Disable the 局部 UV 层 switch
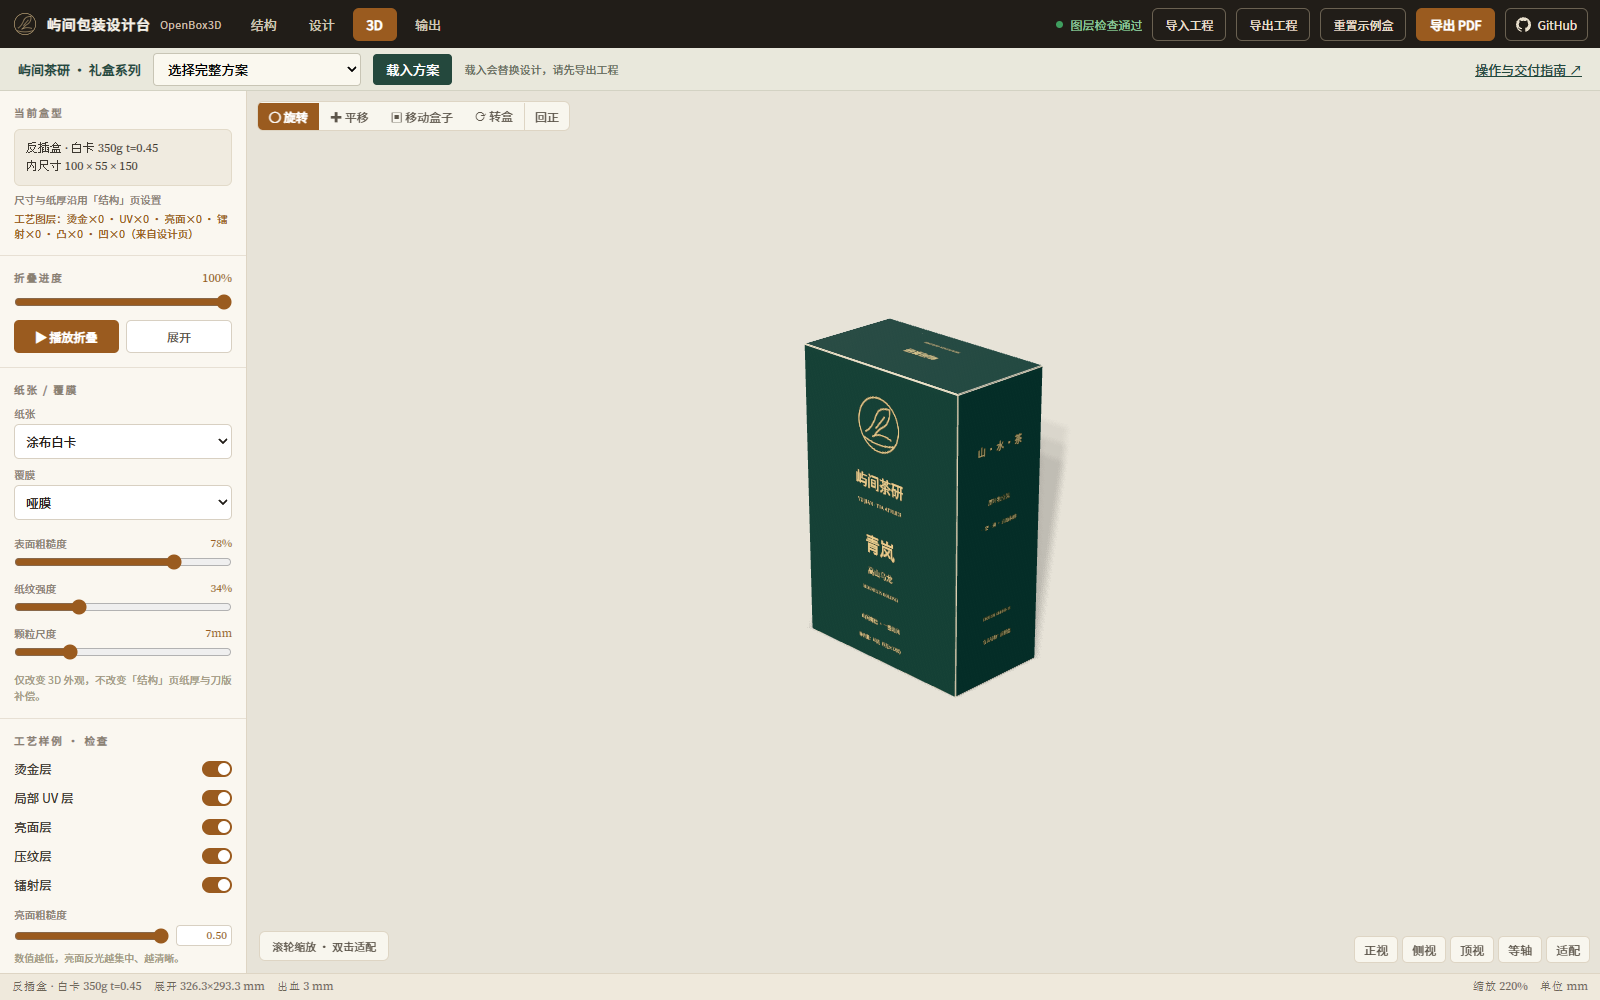 [217, 798]
